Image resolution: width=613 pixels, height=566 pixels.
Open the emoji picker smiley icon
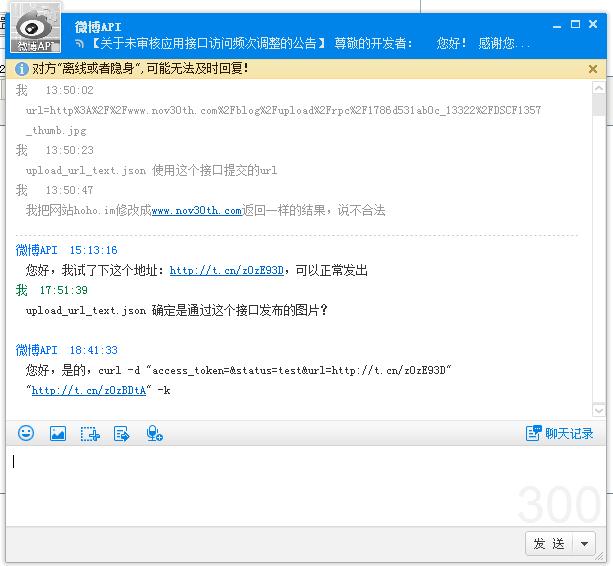(26, 433)
